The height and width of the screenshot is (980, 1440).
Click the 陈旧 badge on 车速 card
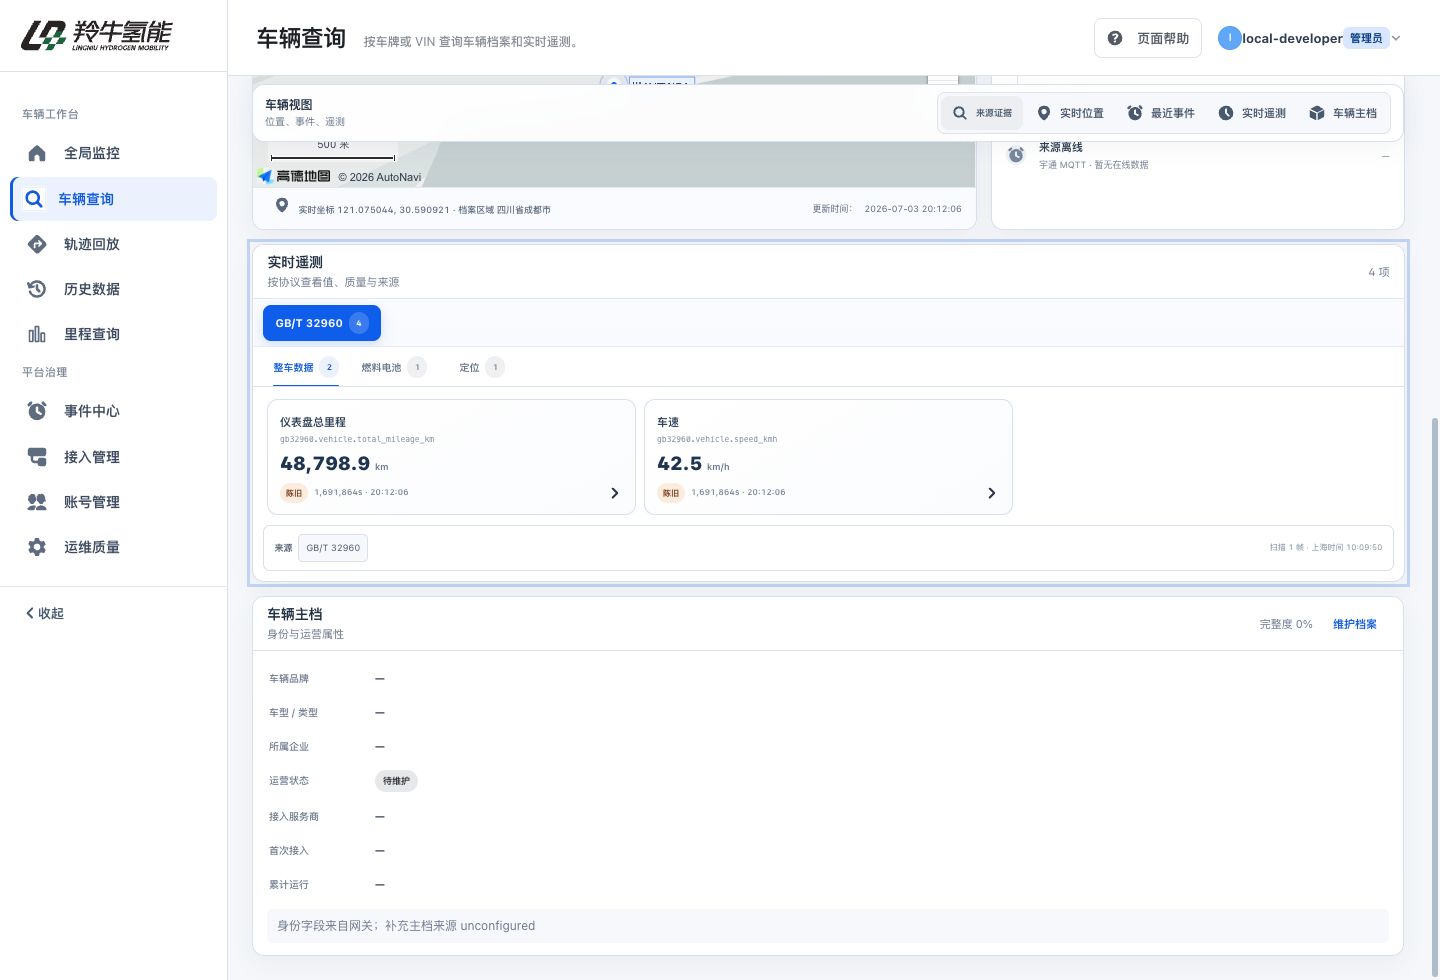click(x=671, y=493)
